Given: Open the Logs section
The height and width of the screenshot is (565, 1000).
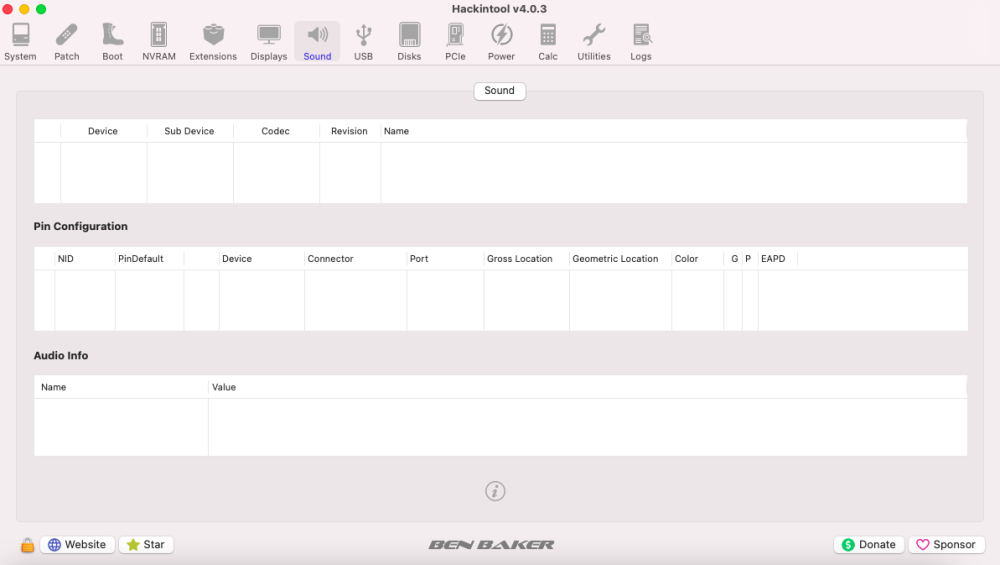Looking at the screenshot, I should click(x=641, y=42).
